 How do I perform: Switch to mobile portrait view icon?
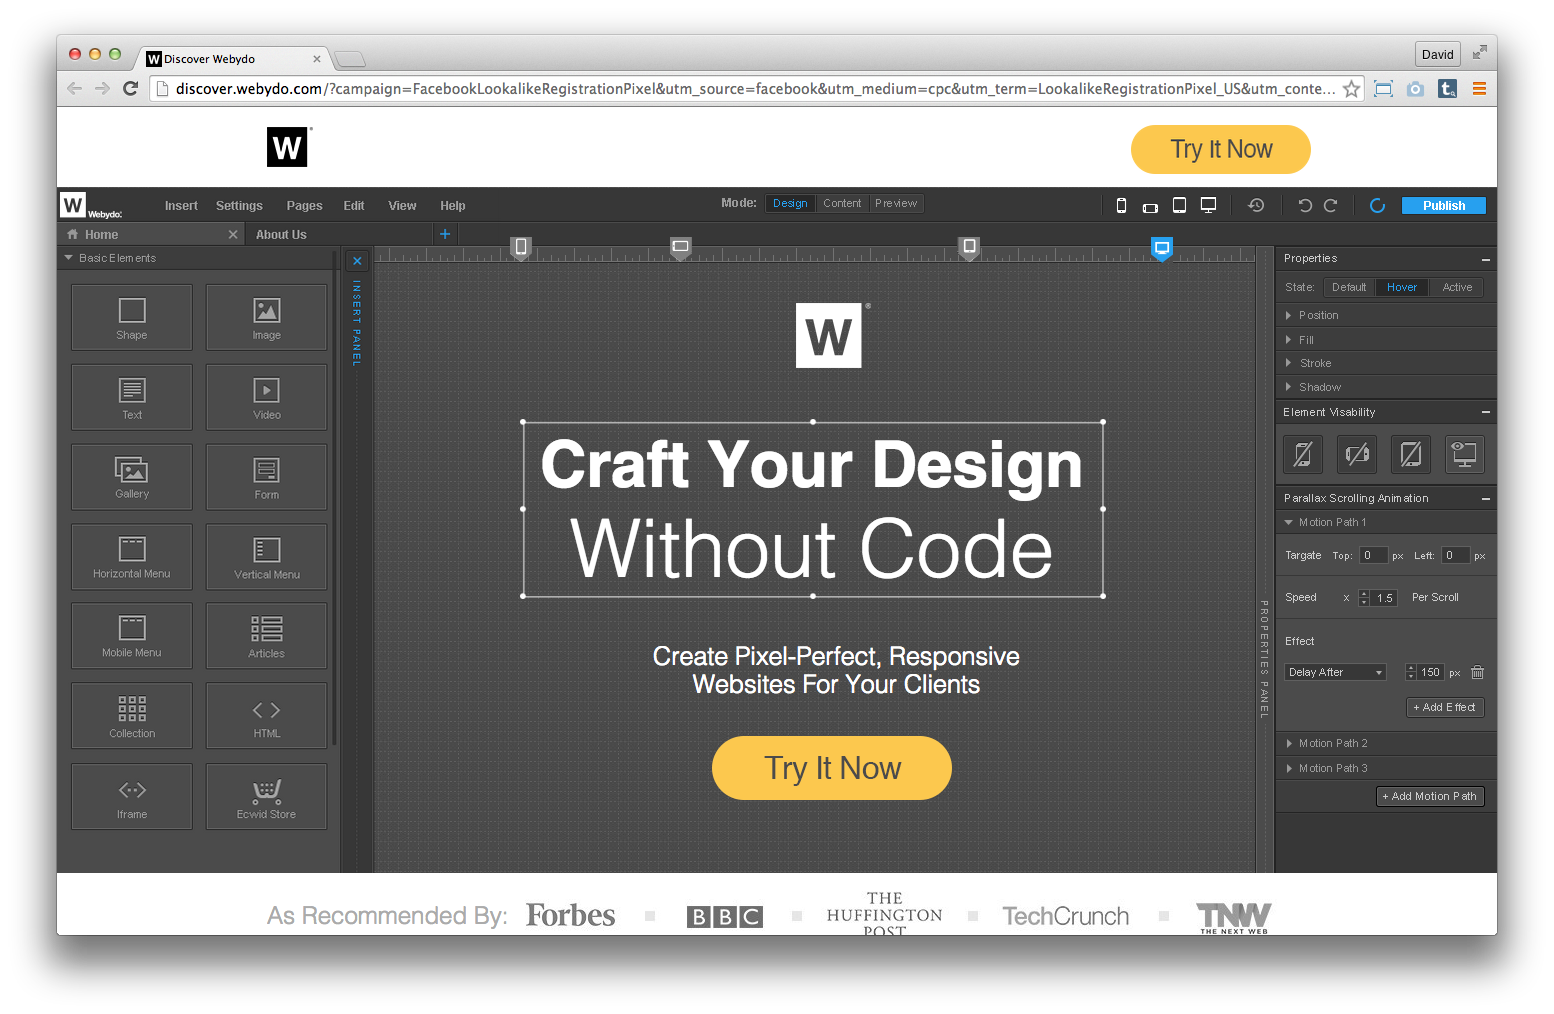1121,205
